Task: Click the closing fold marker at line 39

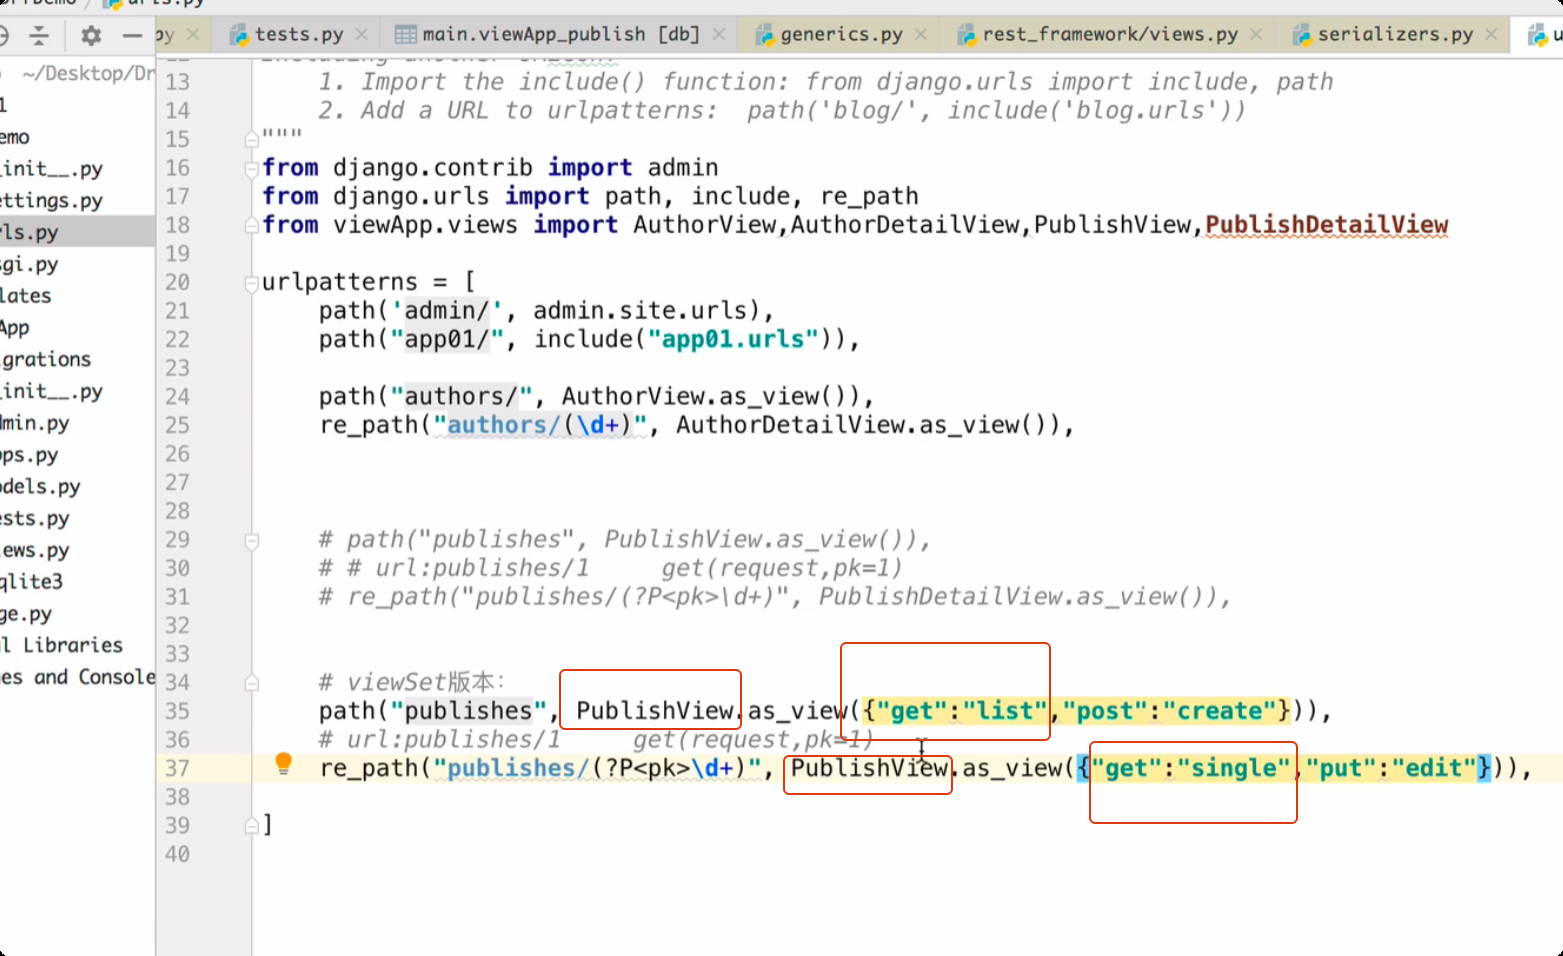Action: click(x=252, y=826)
